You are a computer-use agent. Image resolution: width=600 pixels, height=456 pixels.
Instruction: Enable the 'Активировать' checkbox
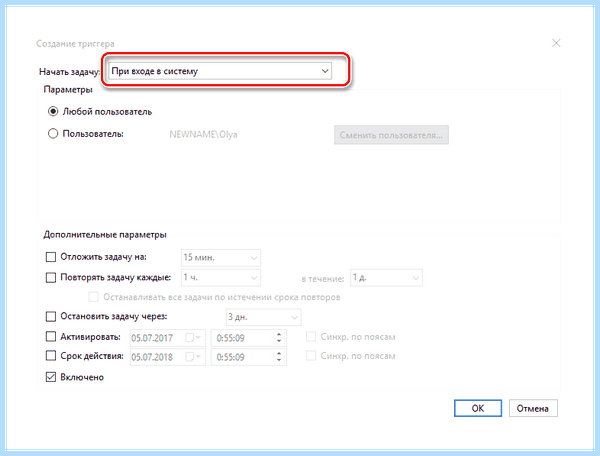pyautogui.click(x=51, y=337)
